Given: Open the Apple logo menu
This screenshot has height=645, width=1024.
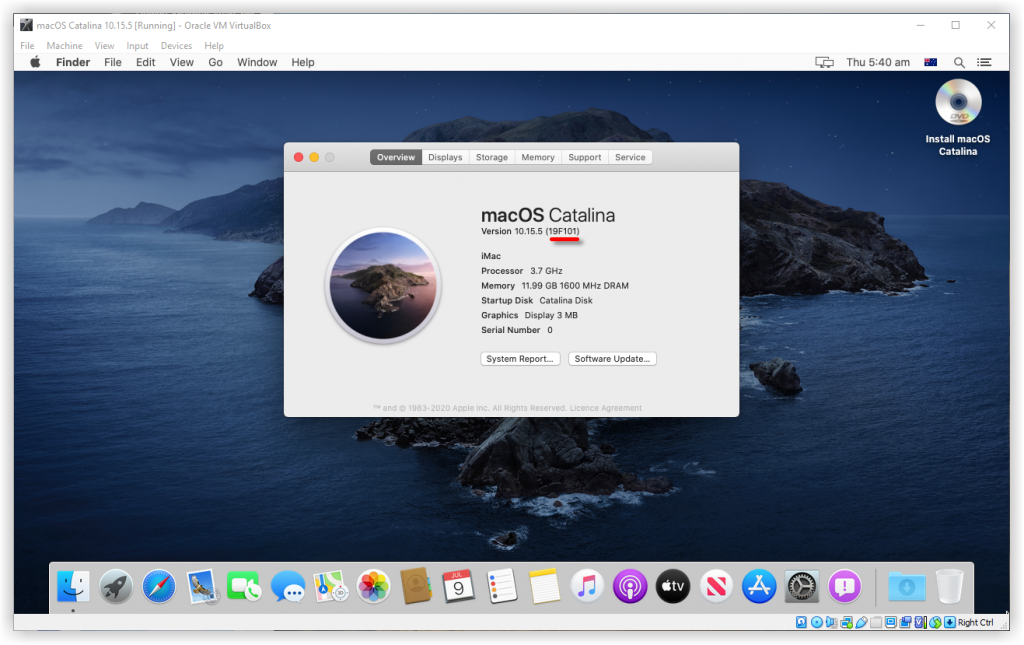Looking at the screenshot, I should click(x=35, y=62).
